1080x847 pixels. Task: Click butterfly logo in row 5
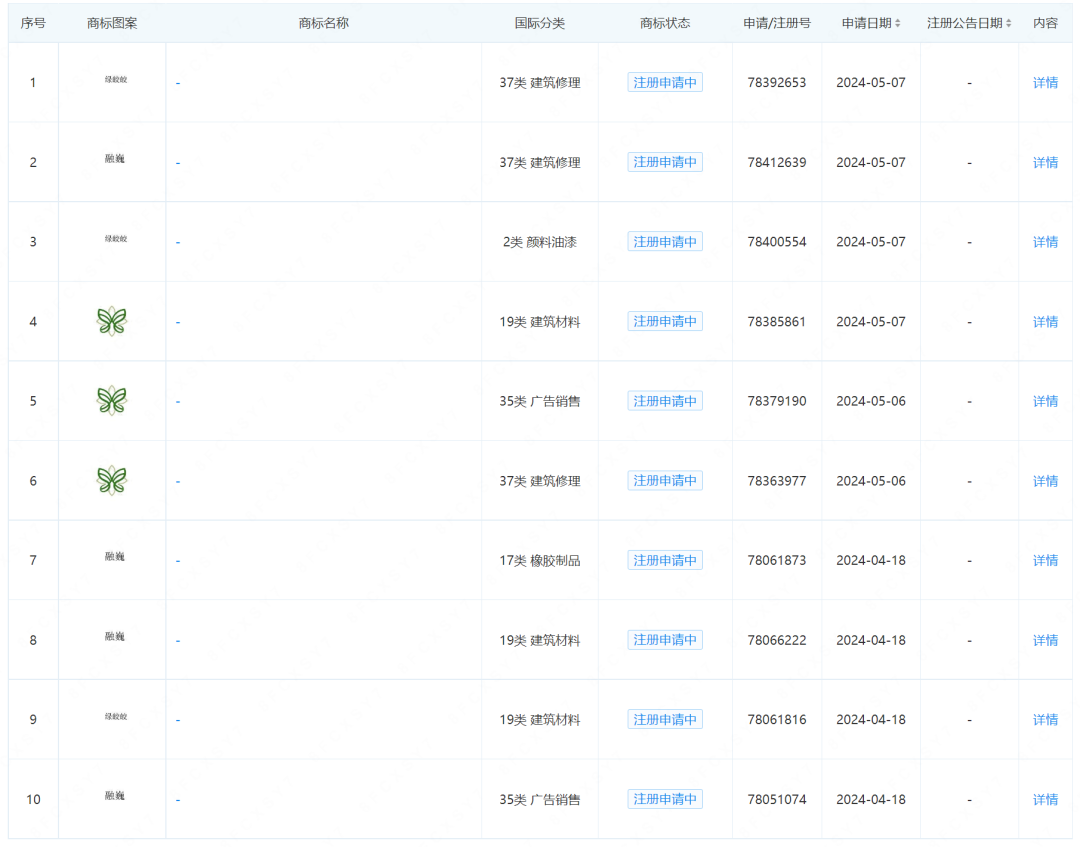(112, 401)
